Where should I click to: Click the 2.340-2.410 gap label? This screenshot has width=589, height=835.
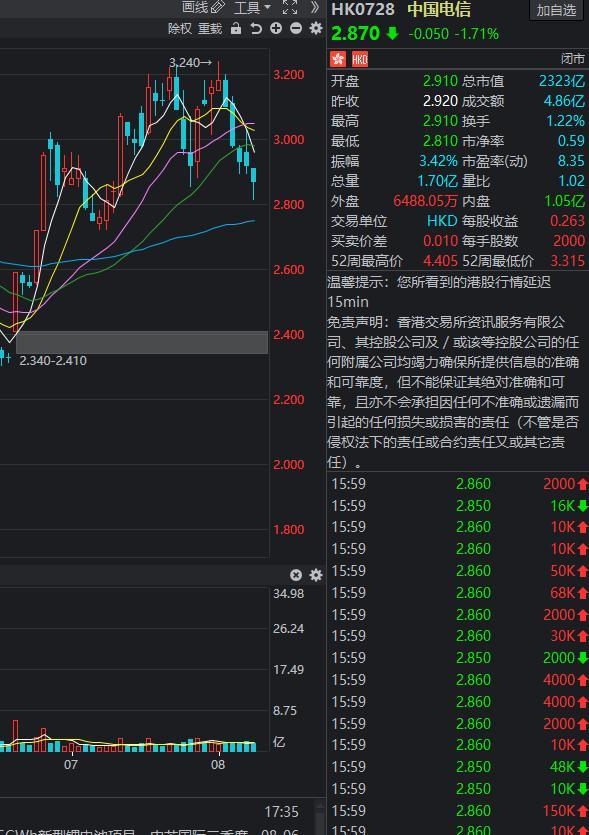coord(53,361)
